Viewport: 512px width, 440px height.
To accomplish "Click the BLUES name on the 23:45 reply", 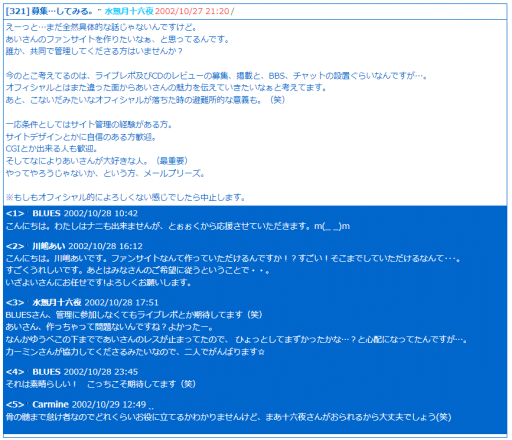I will pyautogui.click(x=46, y=372).
